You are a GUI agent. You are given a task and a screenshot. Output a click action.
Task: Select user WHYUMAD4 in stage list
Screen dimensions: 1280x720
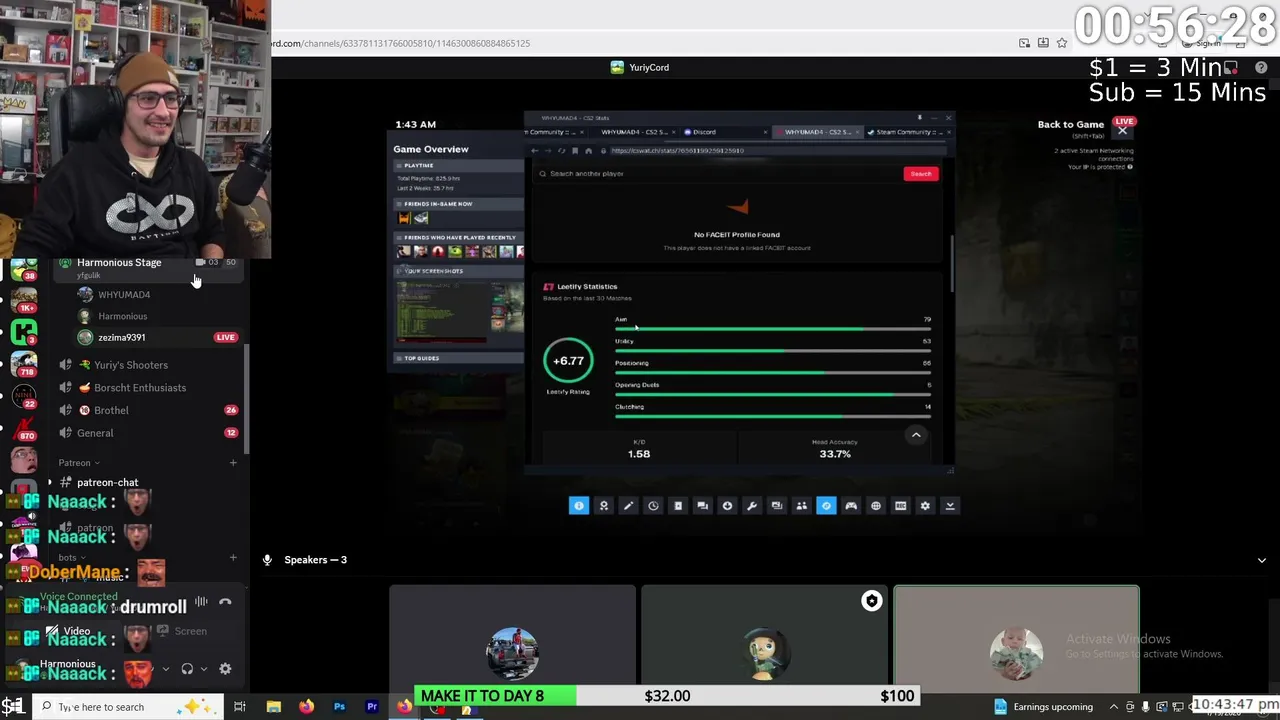pyautogui.click(x=124, y=295)
